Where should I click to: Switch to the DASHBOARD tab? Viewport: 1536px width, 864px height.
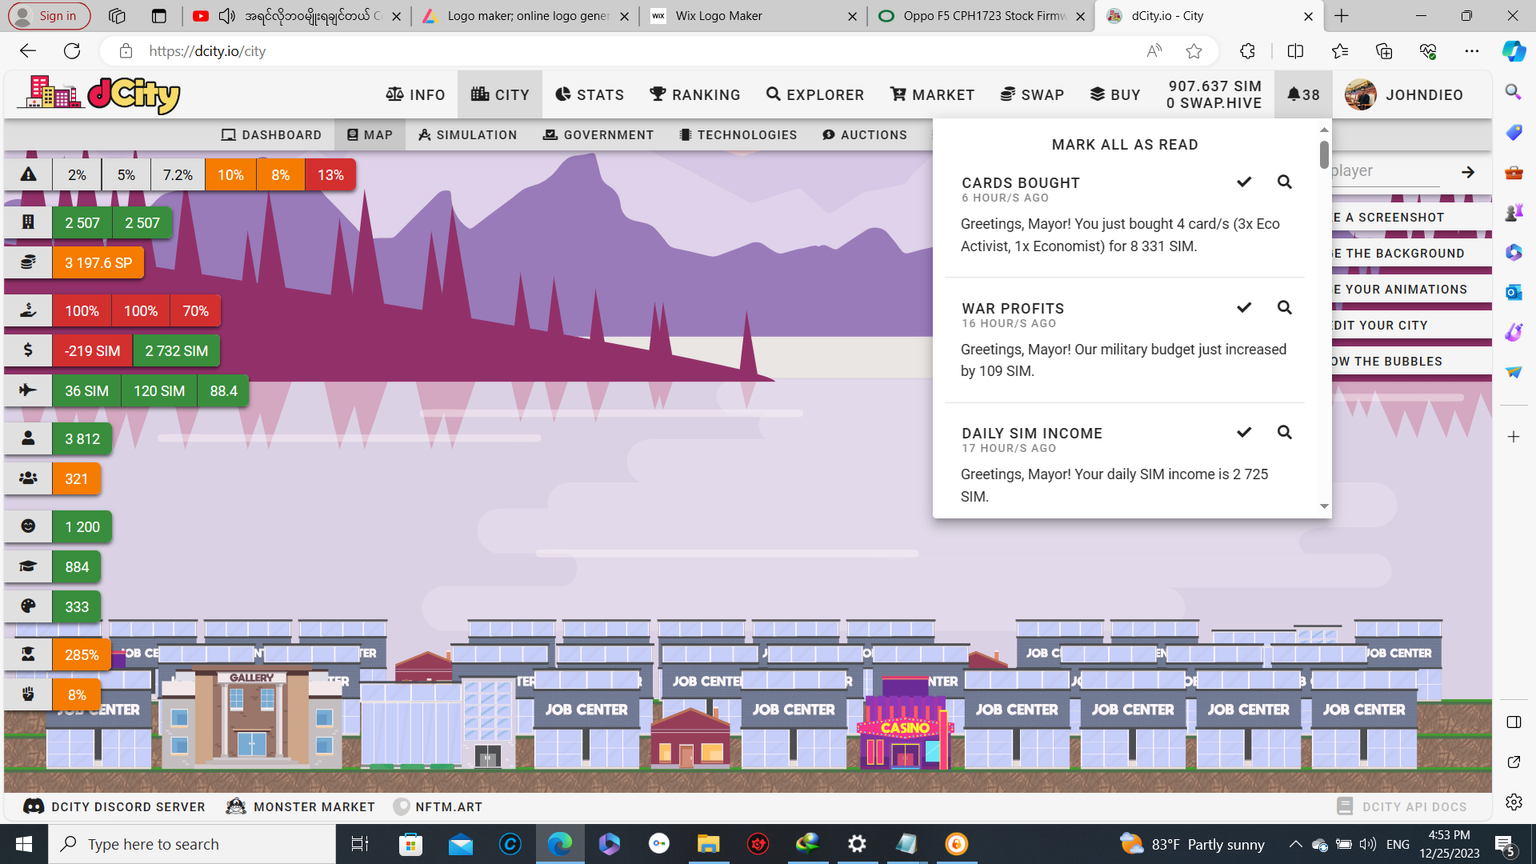(271, 135)
